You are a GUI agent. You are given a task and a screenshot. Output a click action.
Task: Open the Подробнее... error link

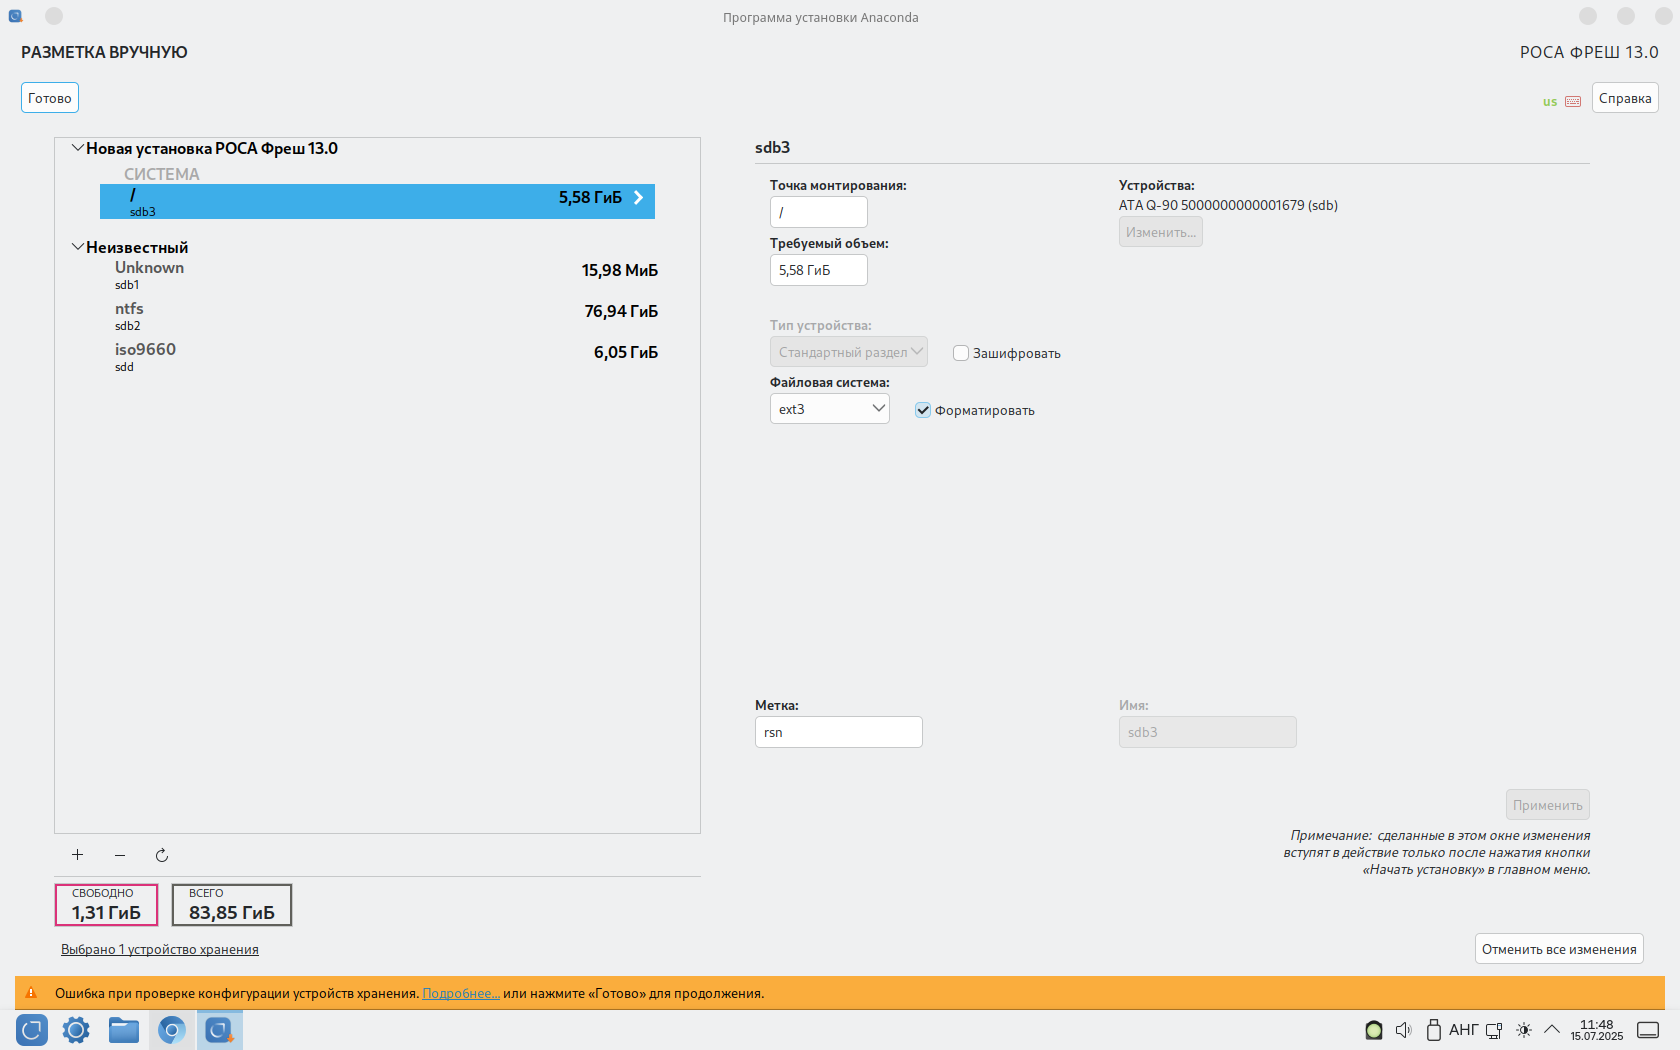tap(461, 993)
